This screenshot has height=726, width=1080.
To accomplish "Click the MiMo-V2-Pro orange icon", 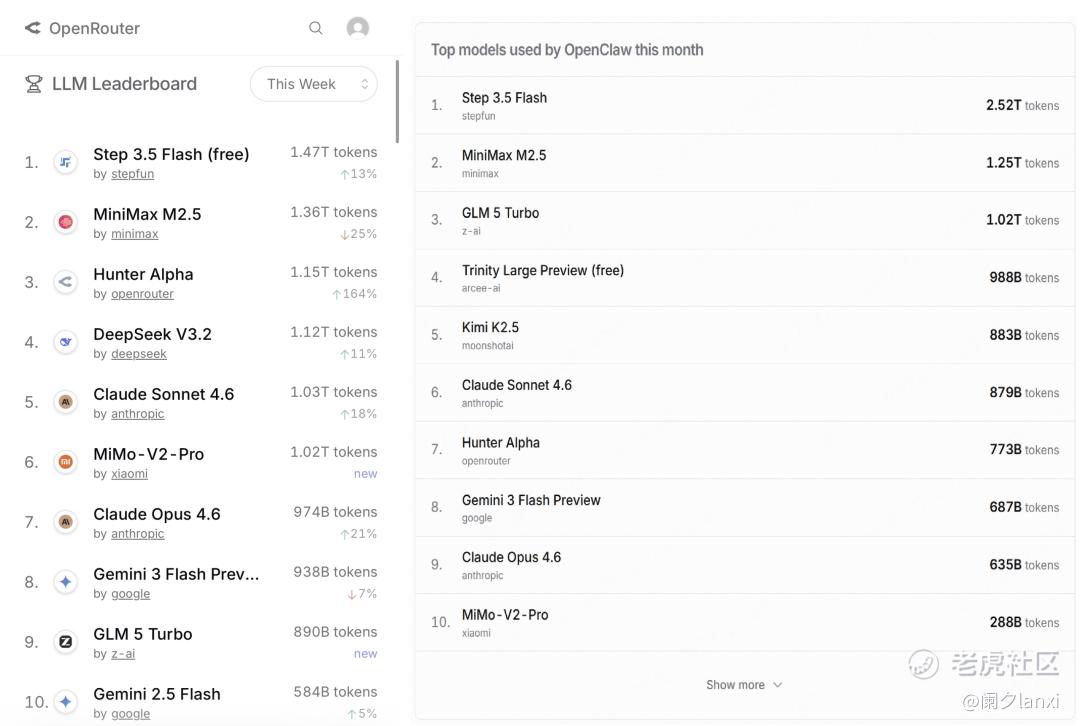I will coord(66,462).
